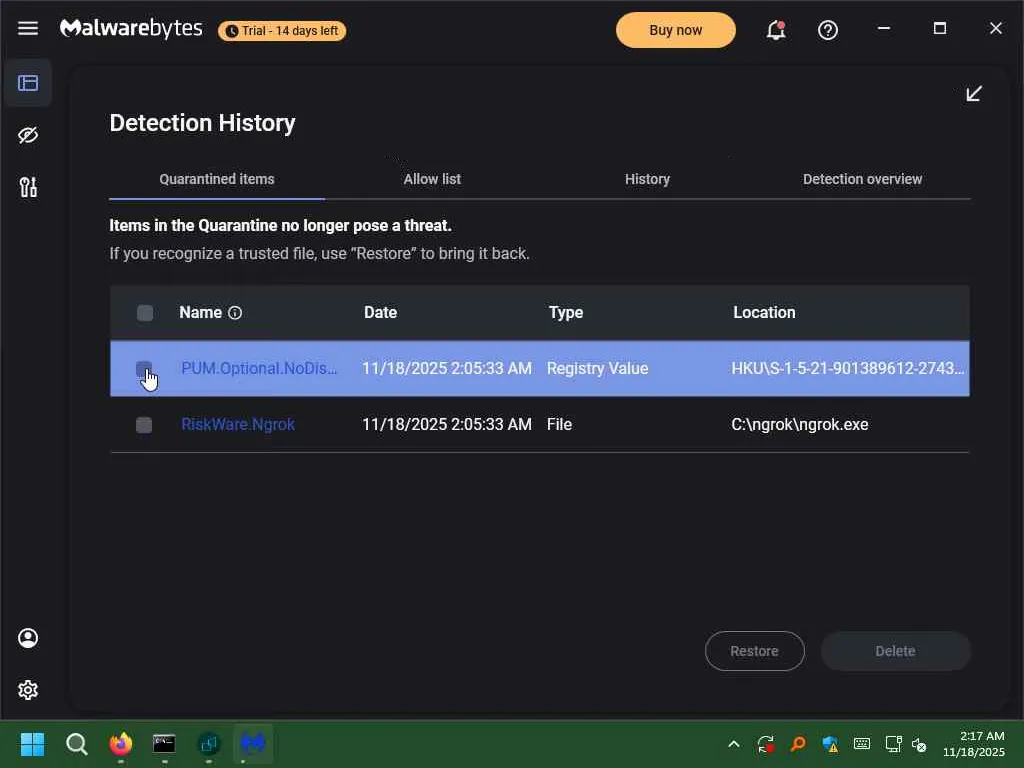This screenshot has width=1024, height=768.
Task: Click the display network tray icon
Action: pyautogui.click(x=893, y=744)
